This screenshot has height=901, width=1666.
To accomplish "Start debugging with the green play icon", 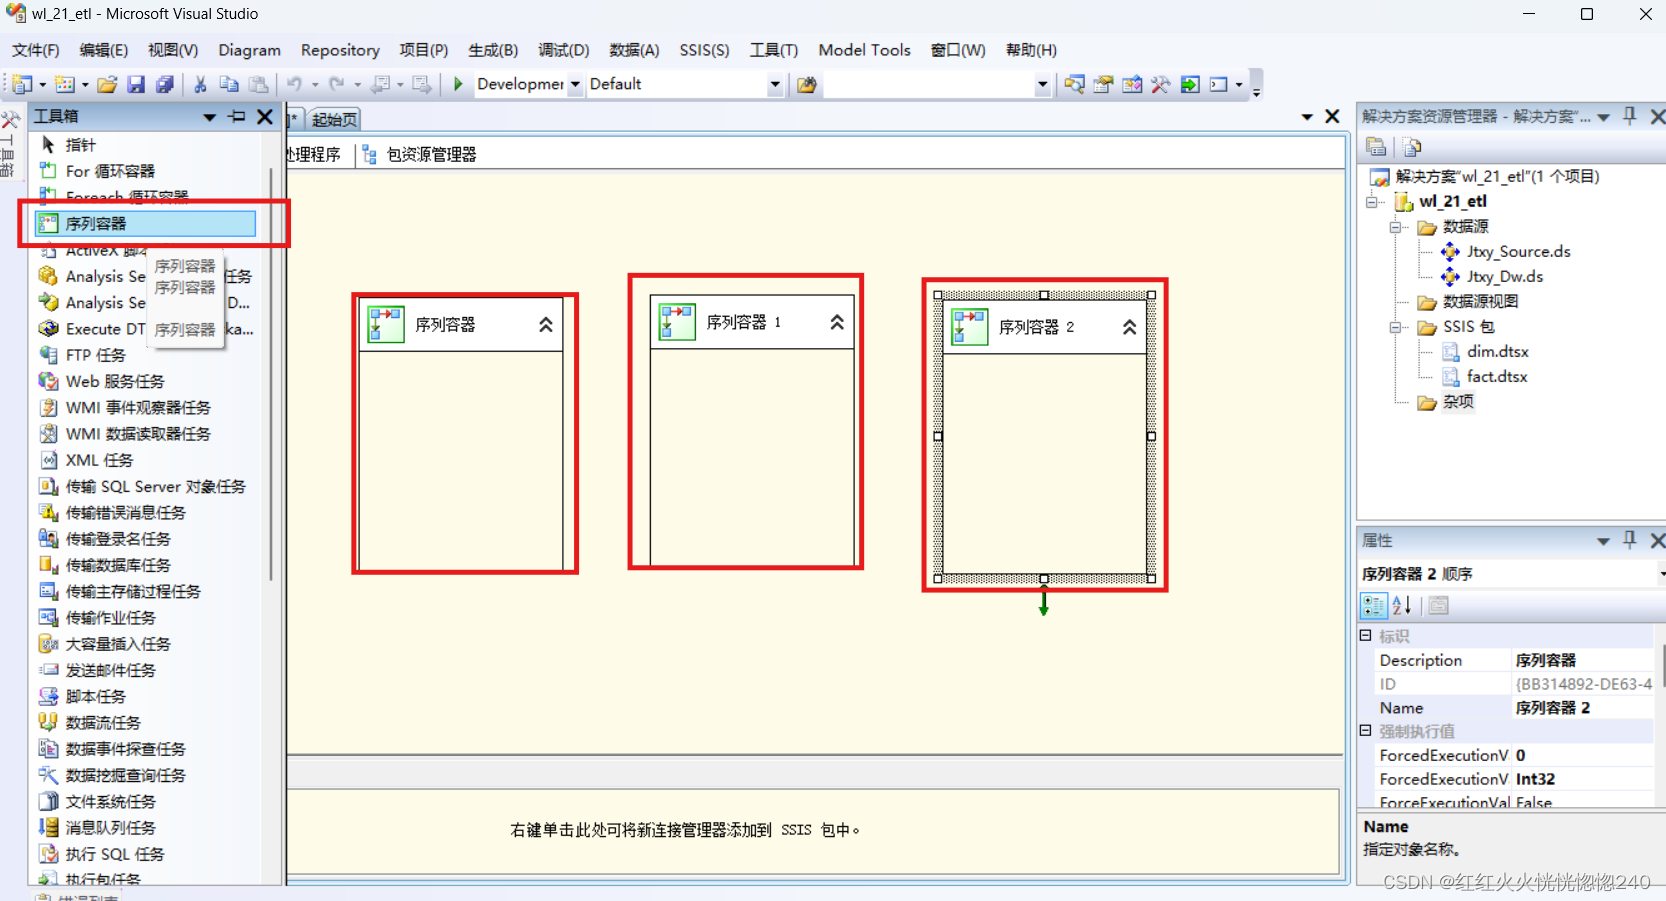I will (458, 84).
